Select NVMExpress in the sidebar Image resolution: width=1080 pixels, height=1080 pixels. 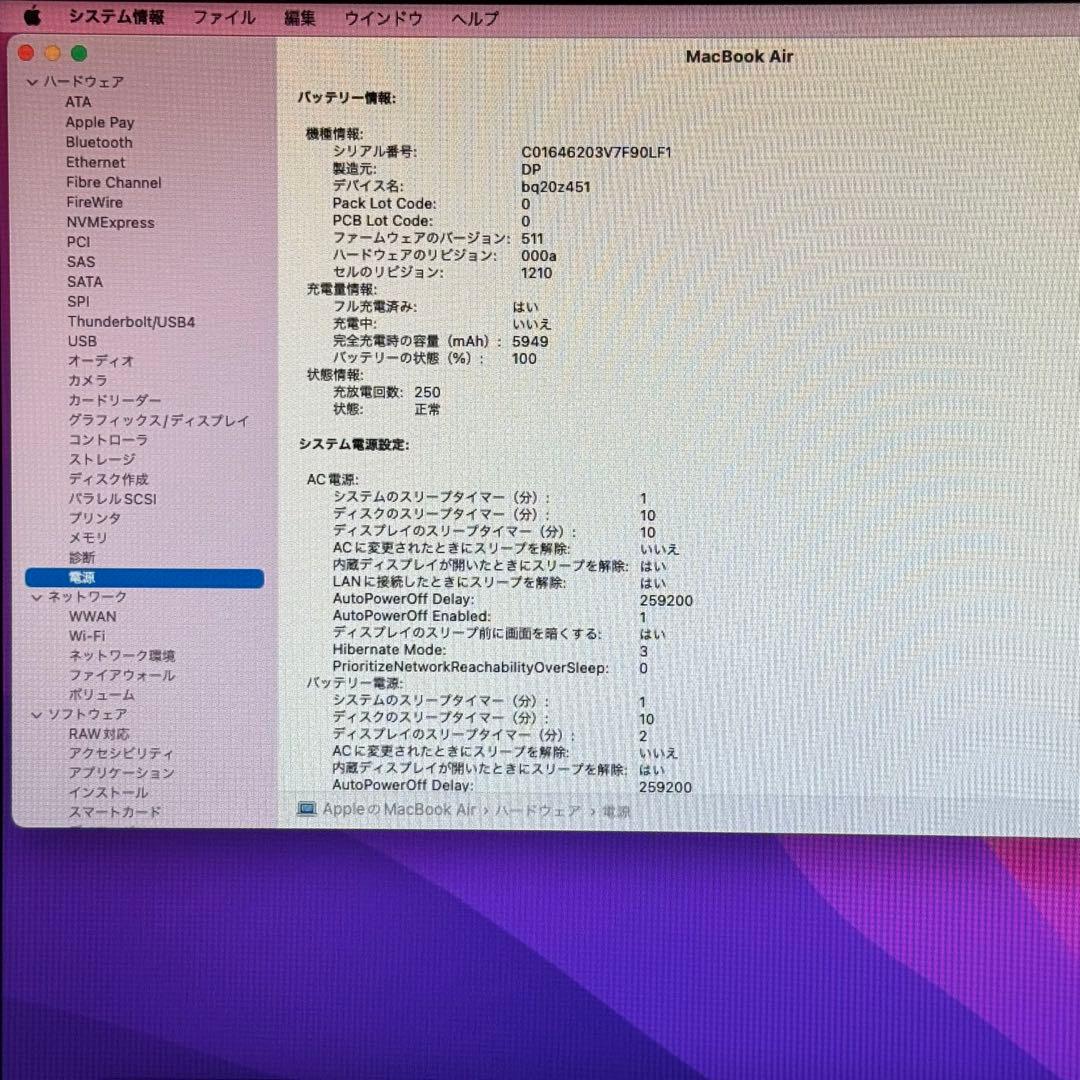pyautogui.click(x=110, y=222)
